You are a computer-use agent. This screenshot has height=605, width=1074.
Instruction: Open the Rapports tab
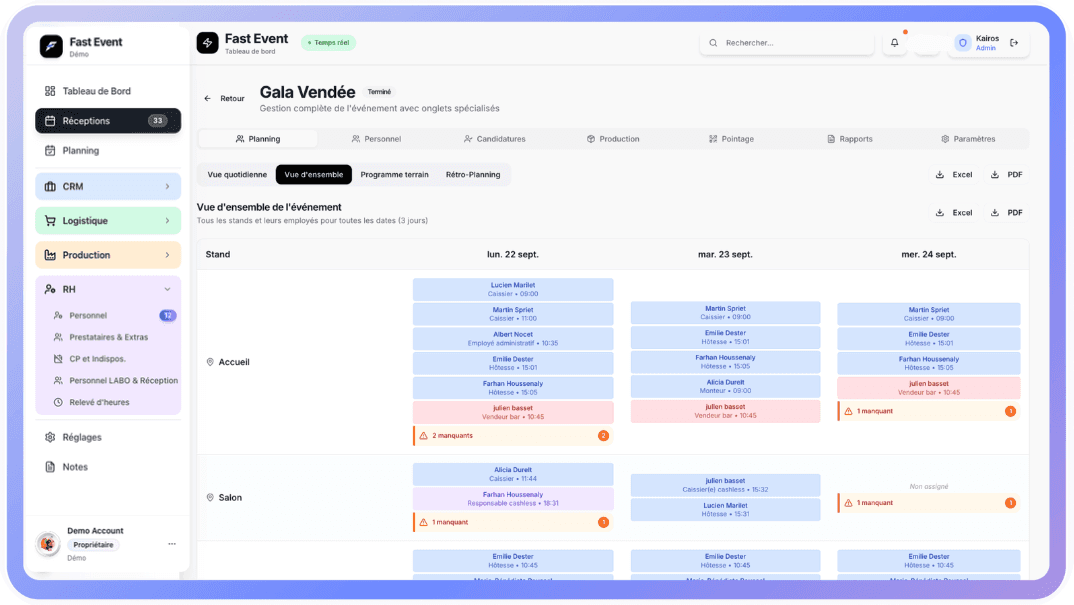[850, 139]
